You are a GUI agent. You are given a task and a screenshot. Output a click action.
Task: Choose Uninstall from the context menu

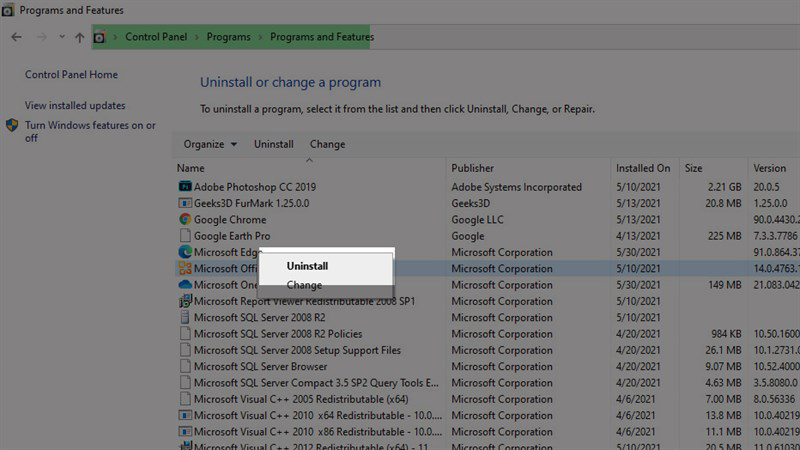pos(307,266)
